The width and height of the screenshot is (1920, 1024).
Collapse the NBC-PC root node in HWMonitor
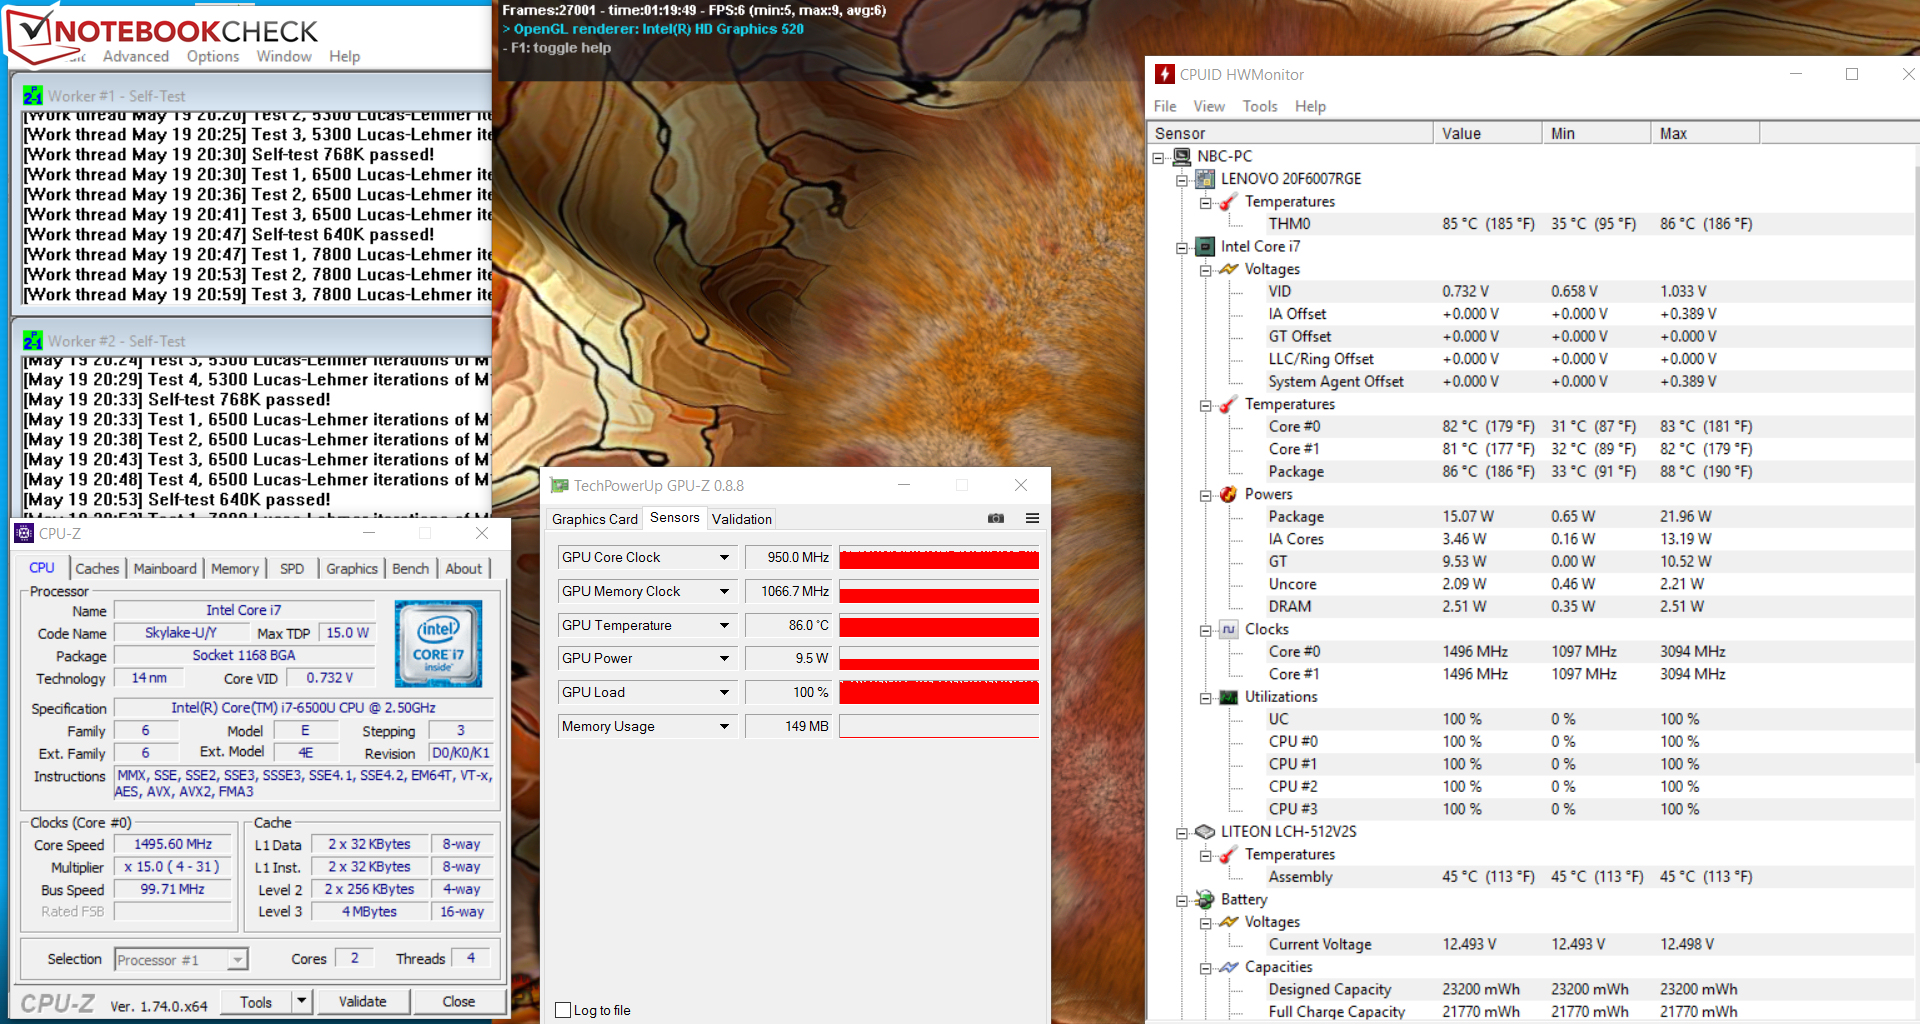pyautogui.click(x=1158, y=157)
